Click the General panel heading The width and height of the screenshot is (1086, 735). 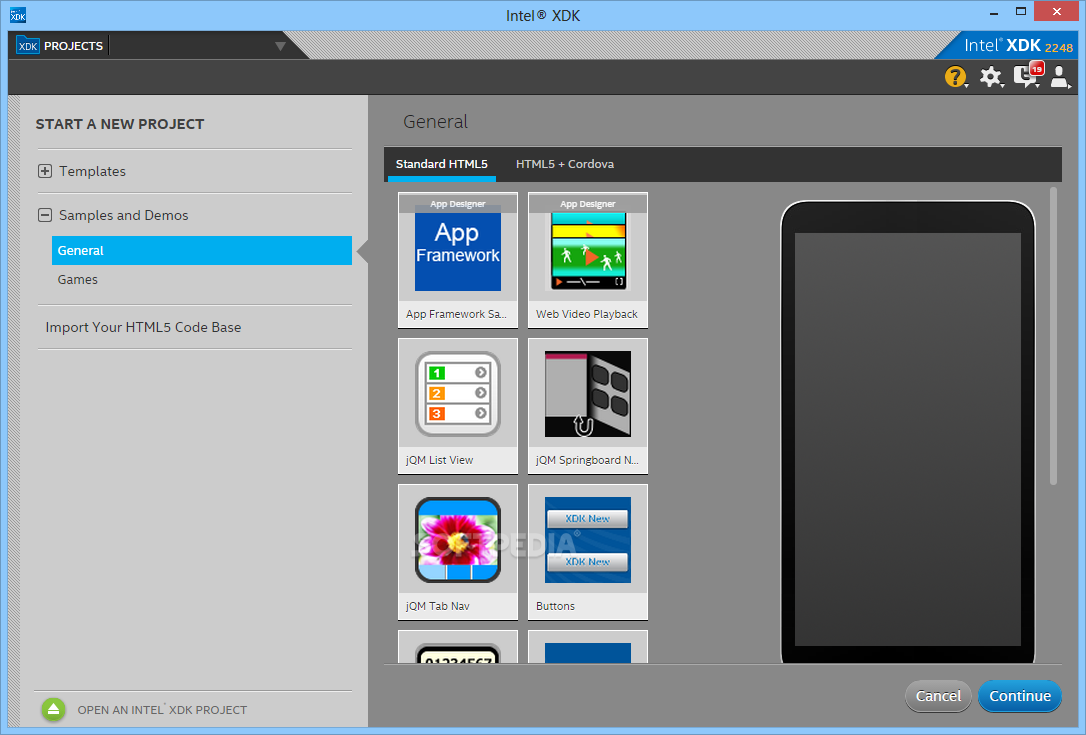[436, 122]
